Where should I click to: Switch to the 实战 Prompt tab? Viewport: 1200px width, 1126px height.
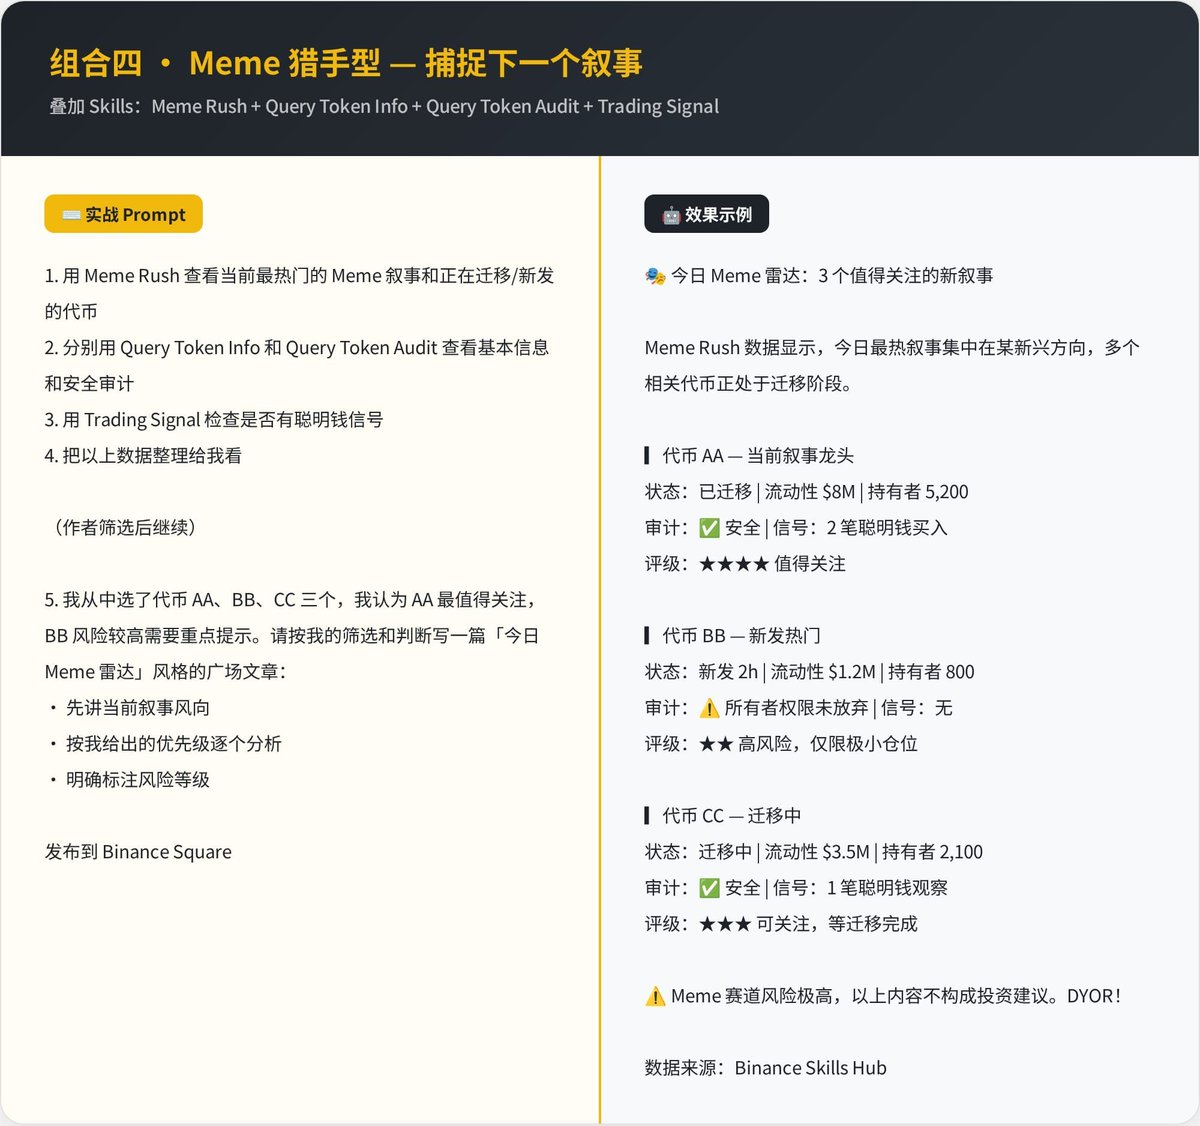[122, 214]
